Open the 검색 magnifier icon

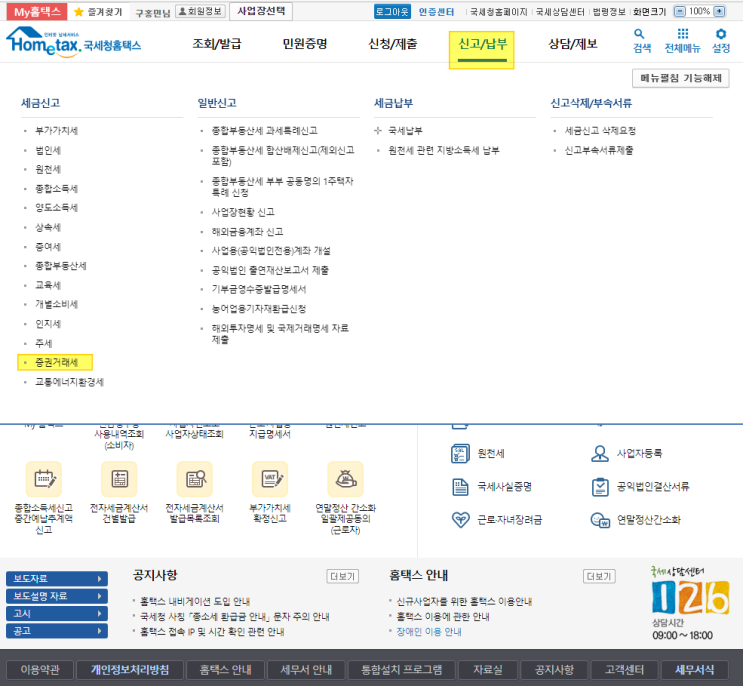[x=639, y=34]
